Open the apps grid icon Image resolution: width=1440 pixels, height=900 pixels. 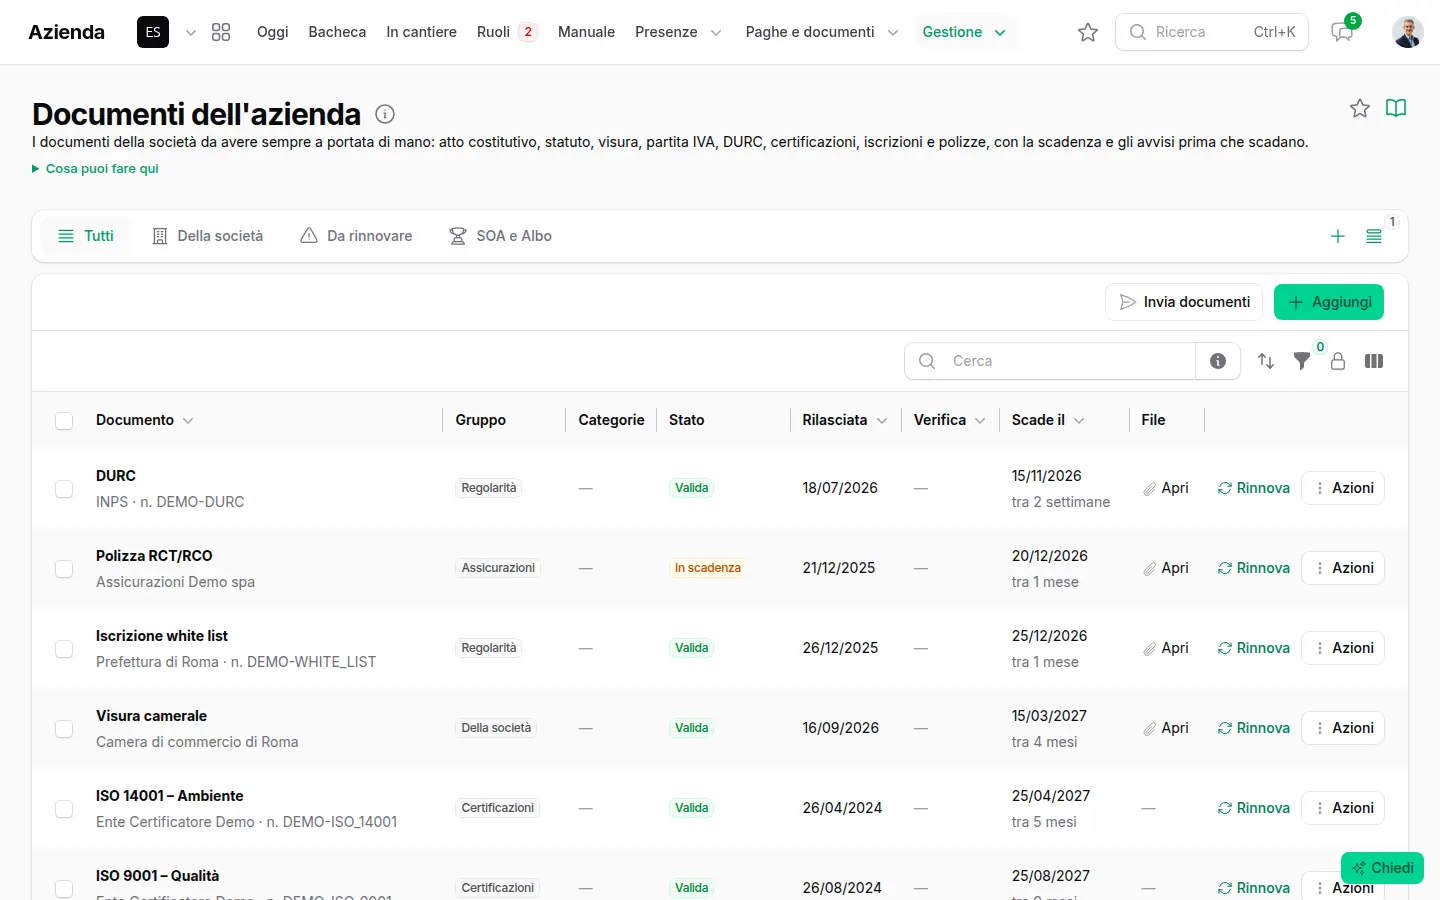pyautogui.click(x=221, y=32)
